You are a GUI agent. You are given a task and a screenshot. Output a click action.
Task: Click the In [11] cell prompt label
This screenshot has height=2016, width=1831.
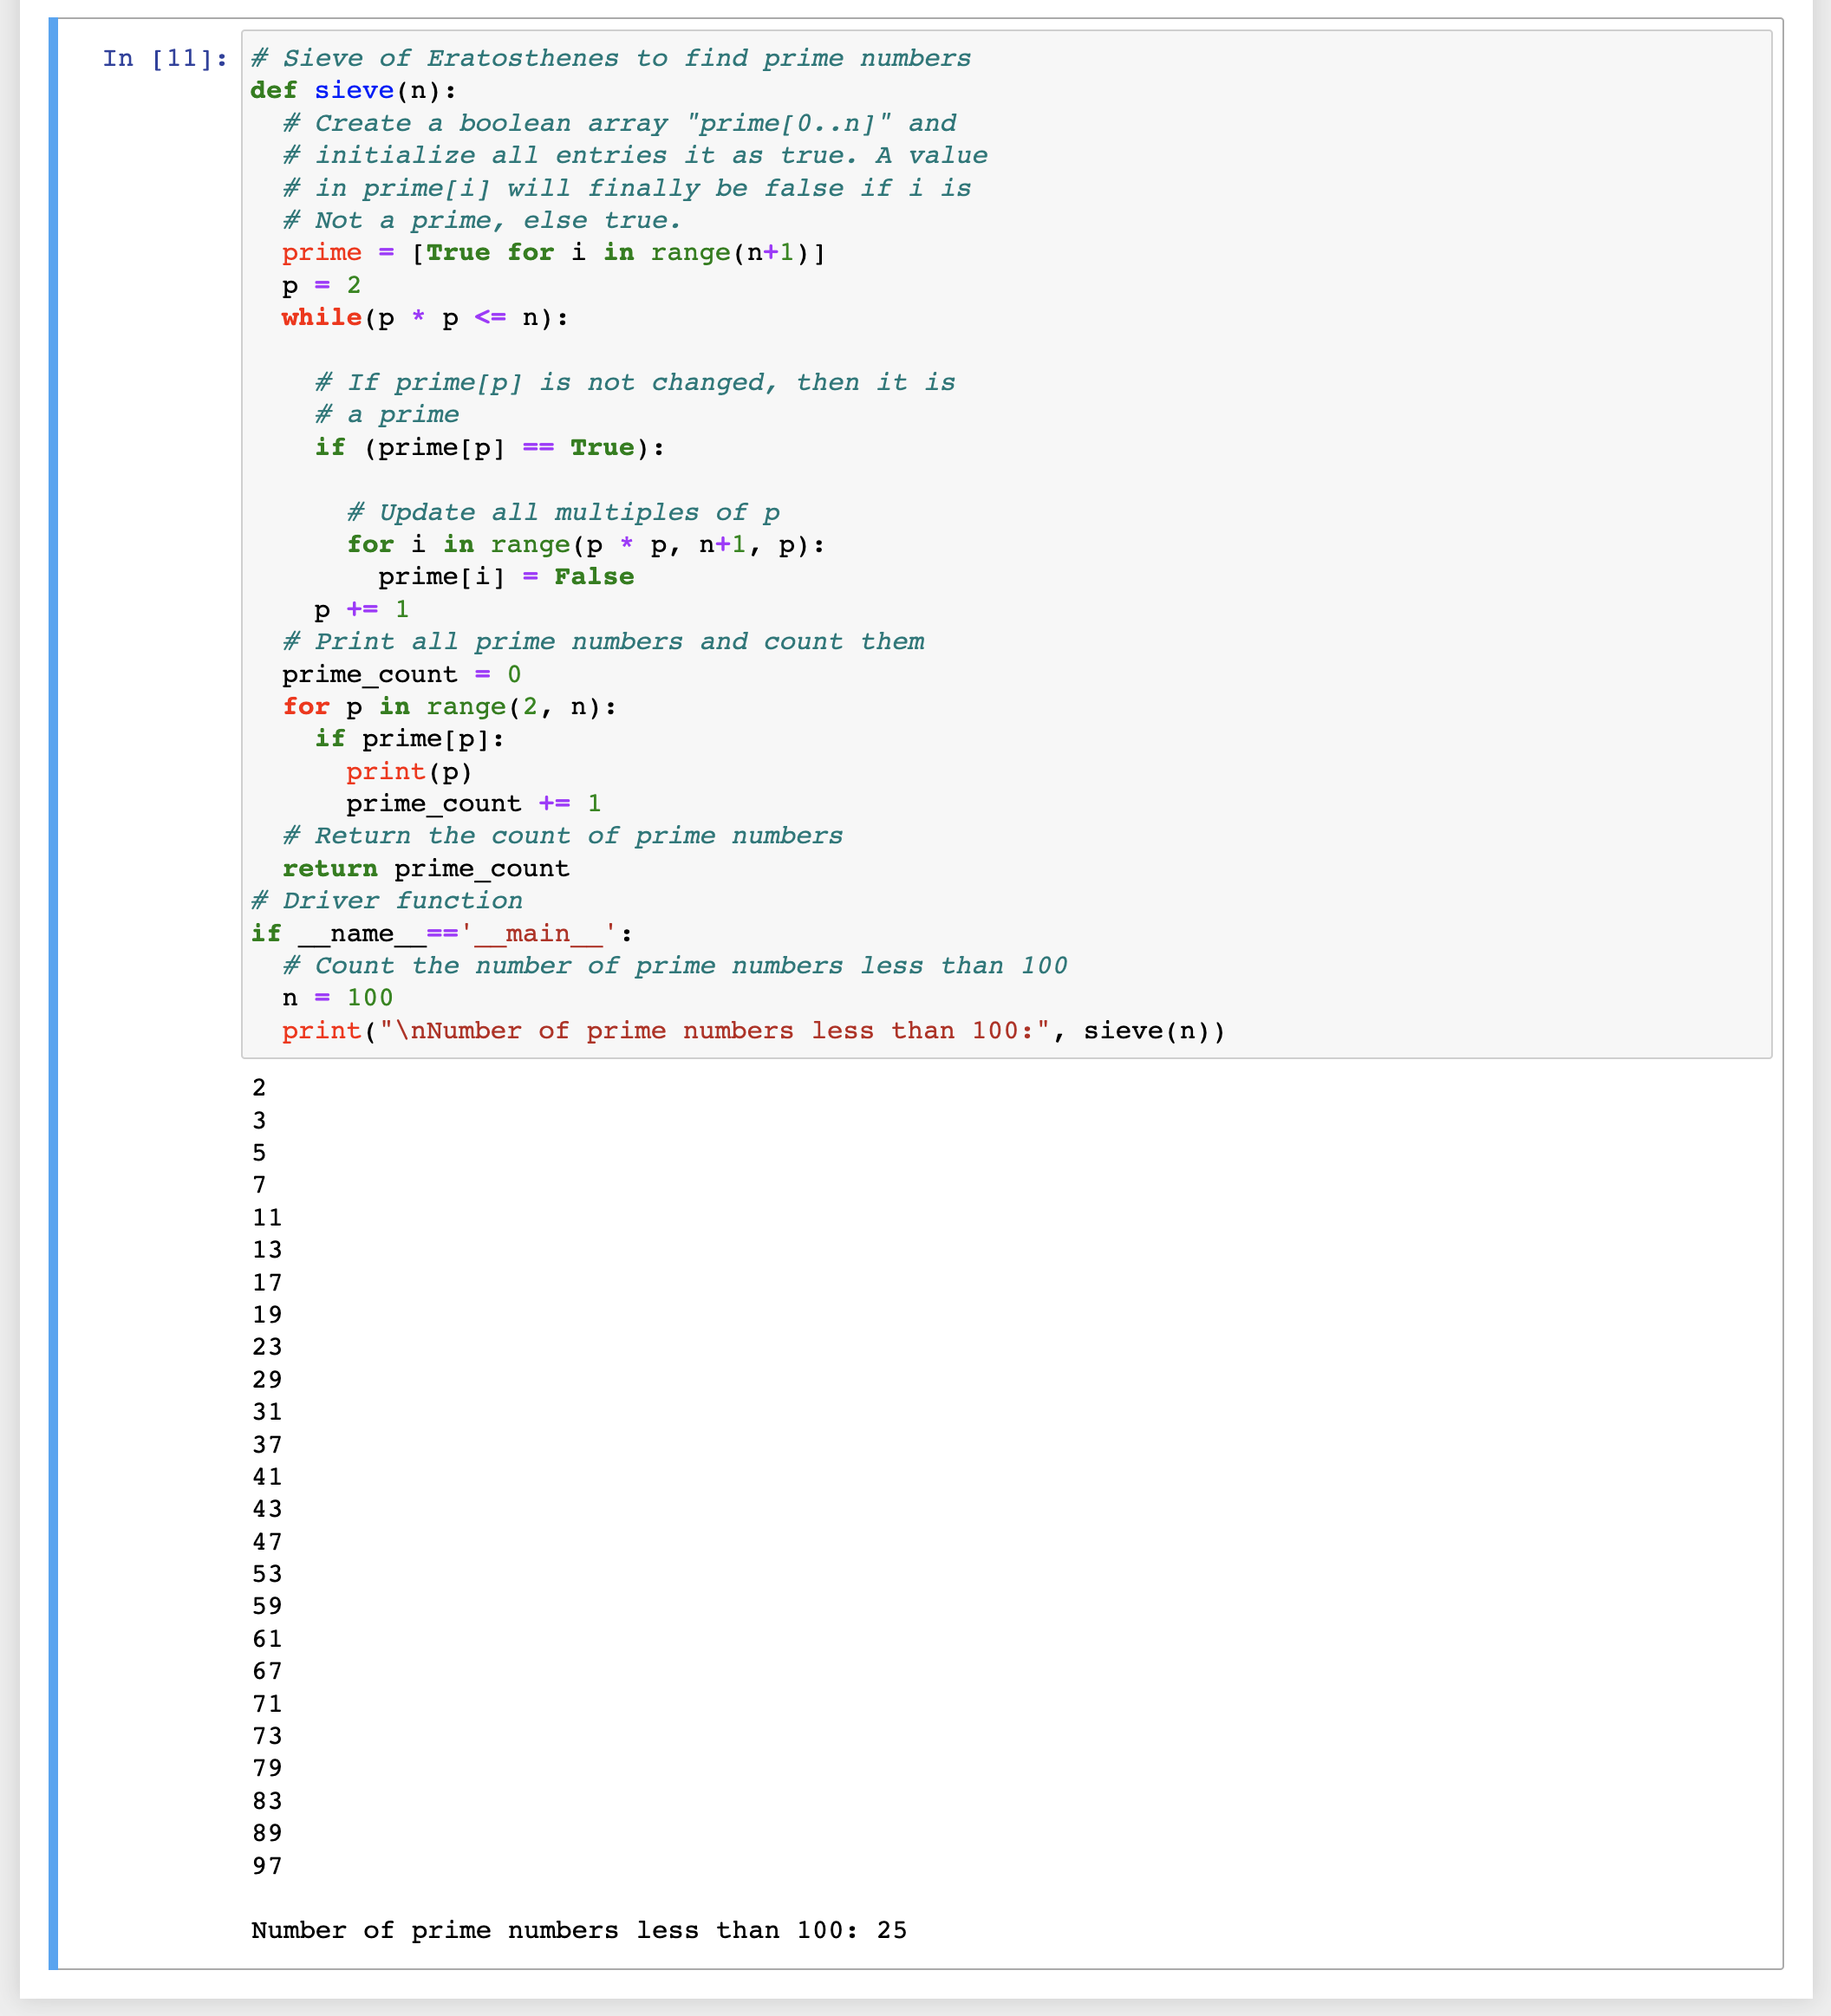point(164,58)
